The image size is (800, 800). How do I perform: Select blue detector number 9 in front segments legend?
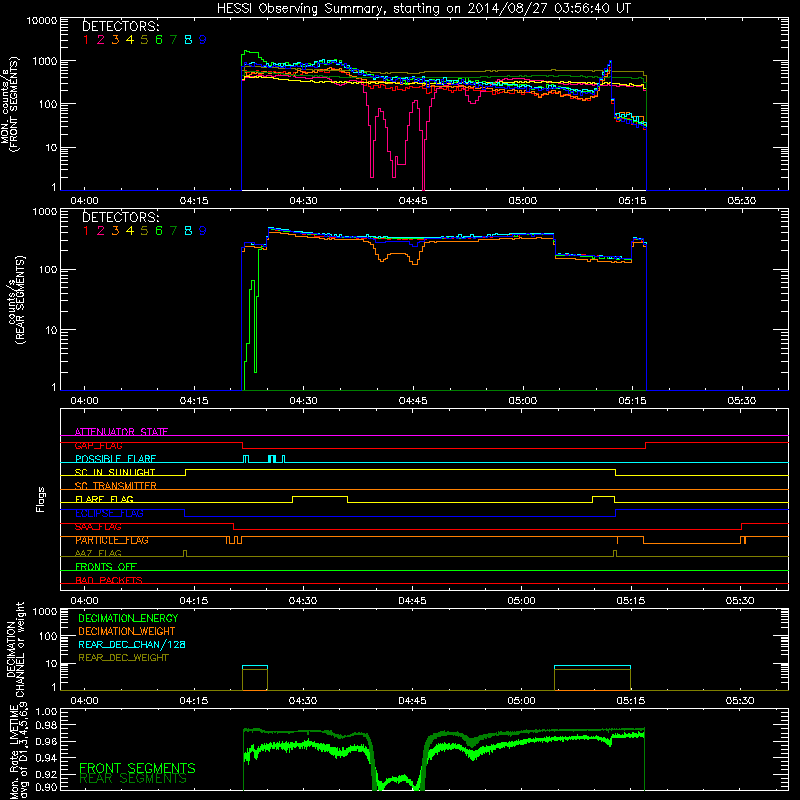(203, 40)
